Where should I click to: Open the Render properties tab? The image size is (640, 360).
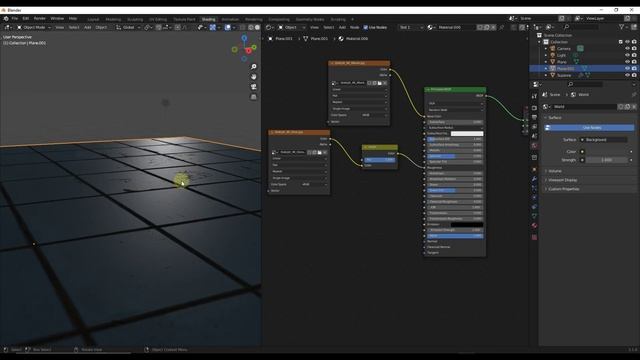pos(534,108)
